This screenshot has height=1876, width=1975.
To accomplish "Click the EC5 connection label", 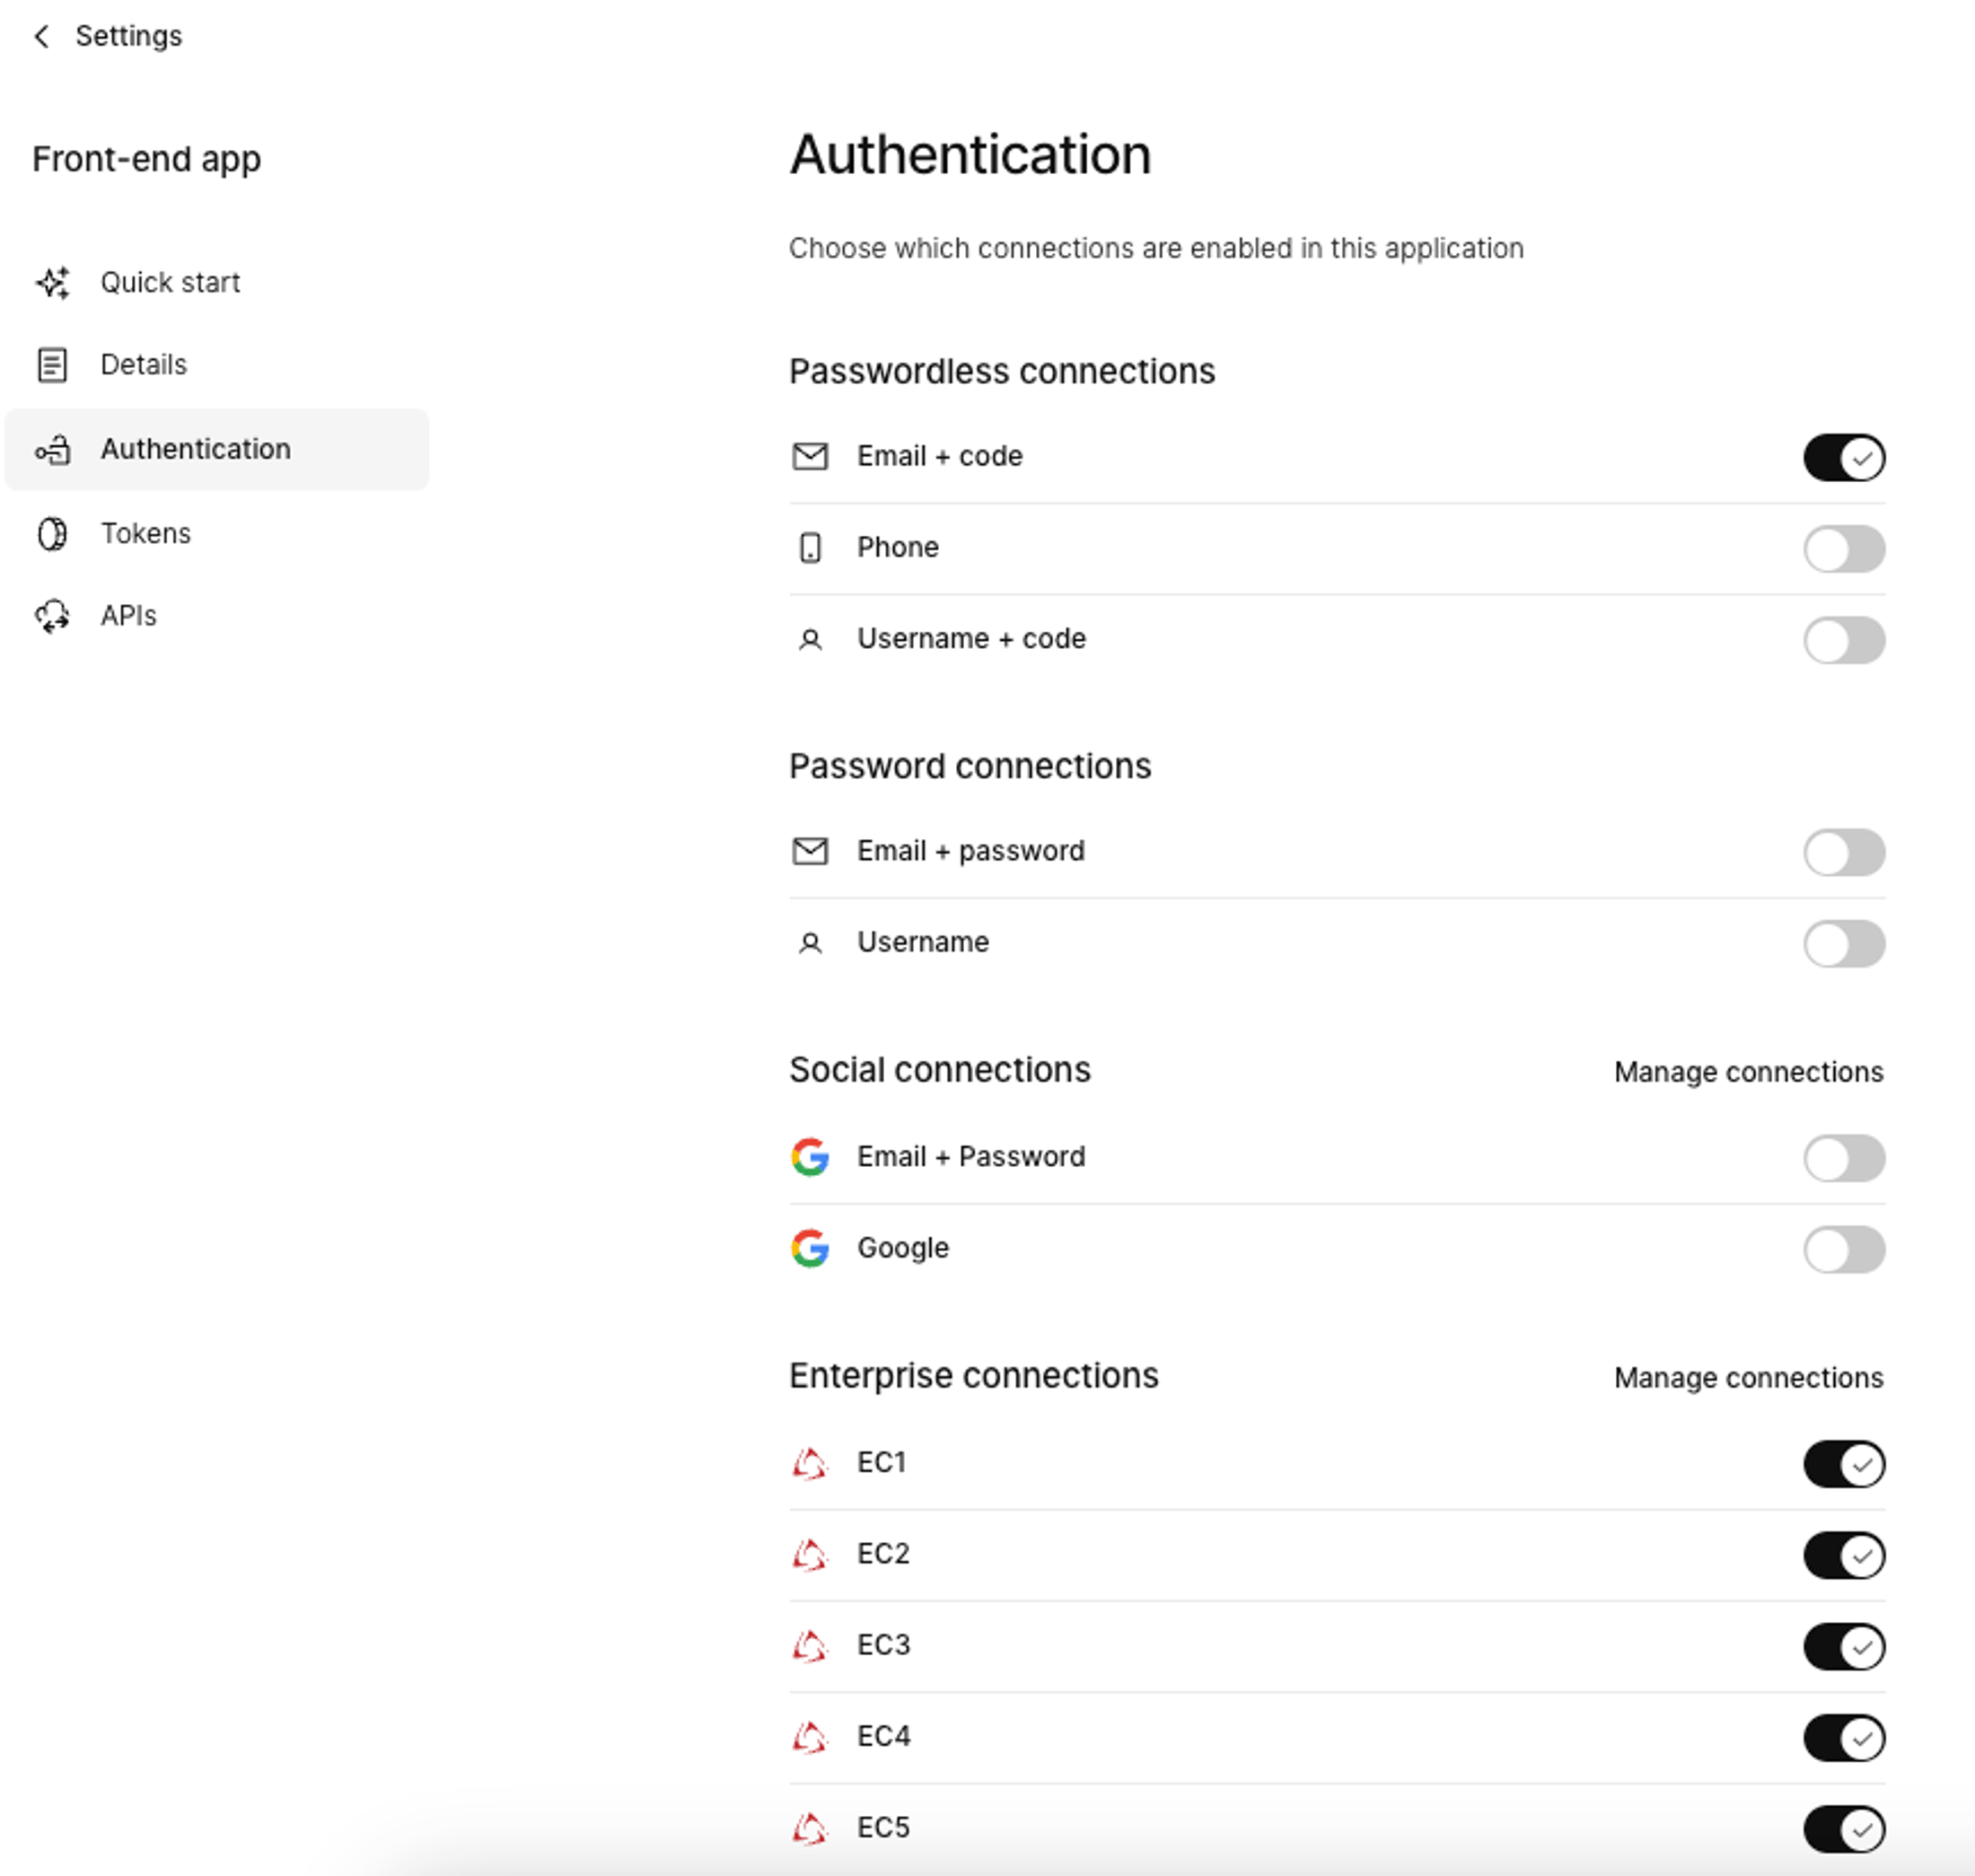I will pyautogui.click(x=884, y=1828).
